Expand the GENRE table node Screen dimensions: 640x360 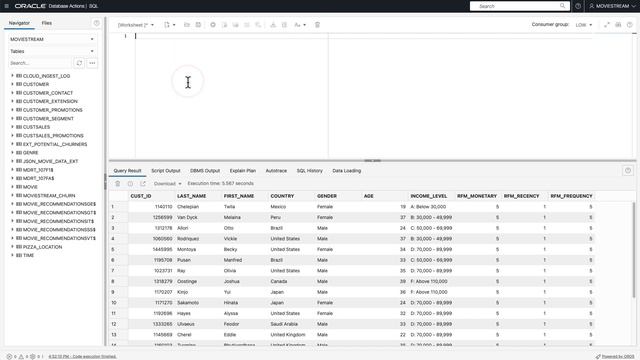coord(12,152)
